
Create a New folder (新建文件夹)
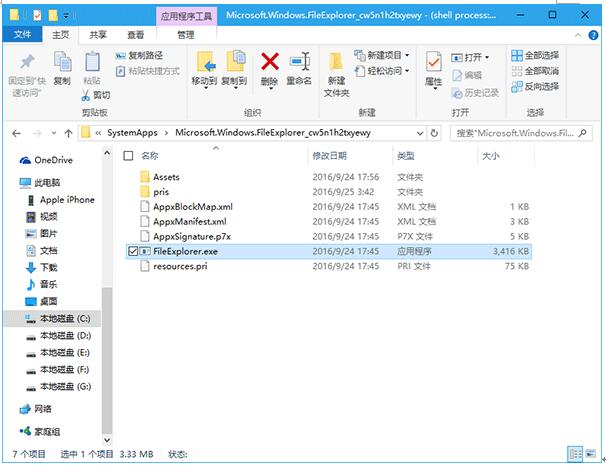337,75
